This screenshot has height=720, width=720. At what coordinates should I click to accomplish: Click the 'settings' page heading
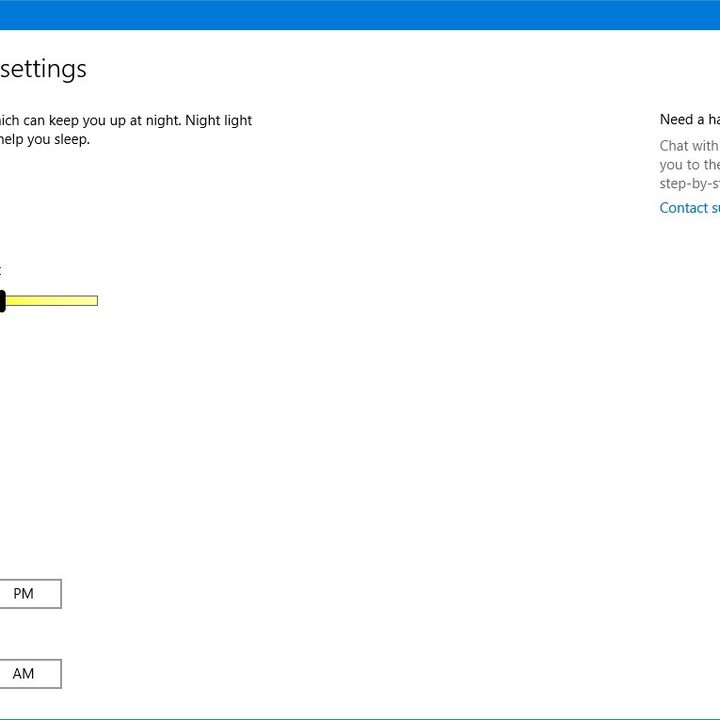[x=43, y=69]
